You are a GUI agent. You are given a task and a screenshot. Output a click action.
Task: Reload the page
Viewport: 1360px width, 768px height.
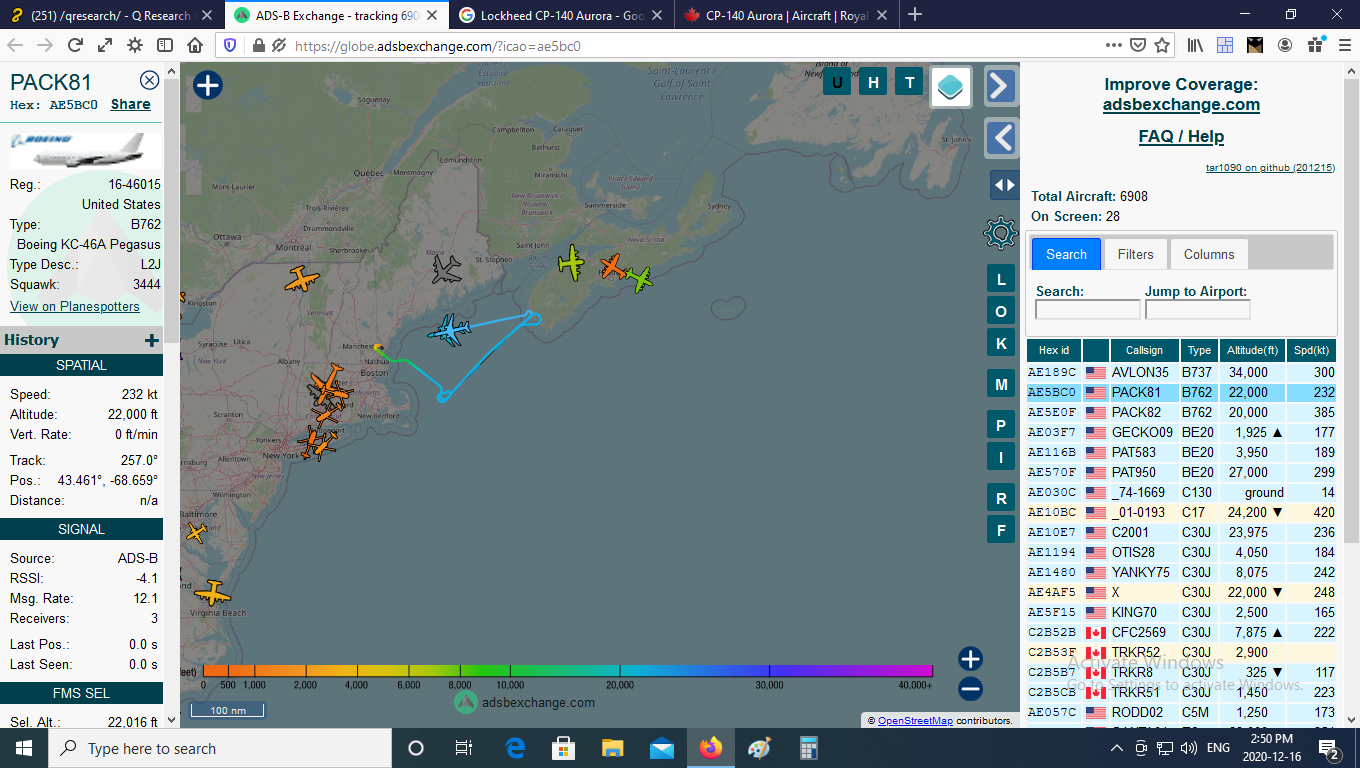tap(75, 45)
